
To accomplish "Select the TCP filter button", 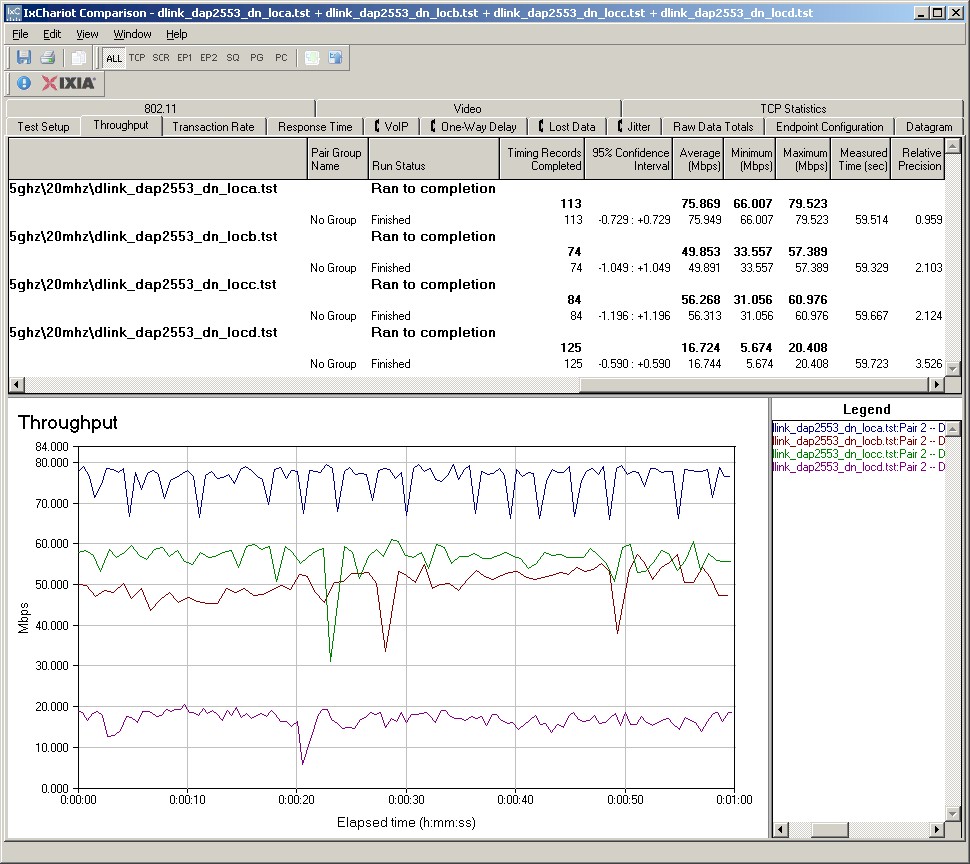I will click(x=137, y=58).
